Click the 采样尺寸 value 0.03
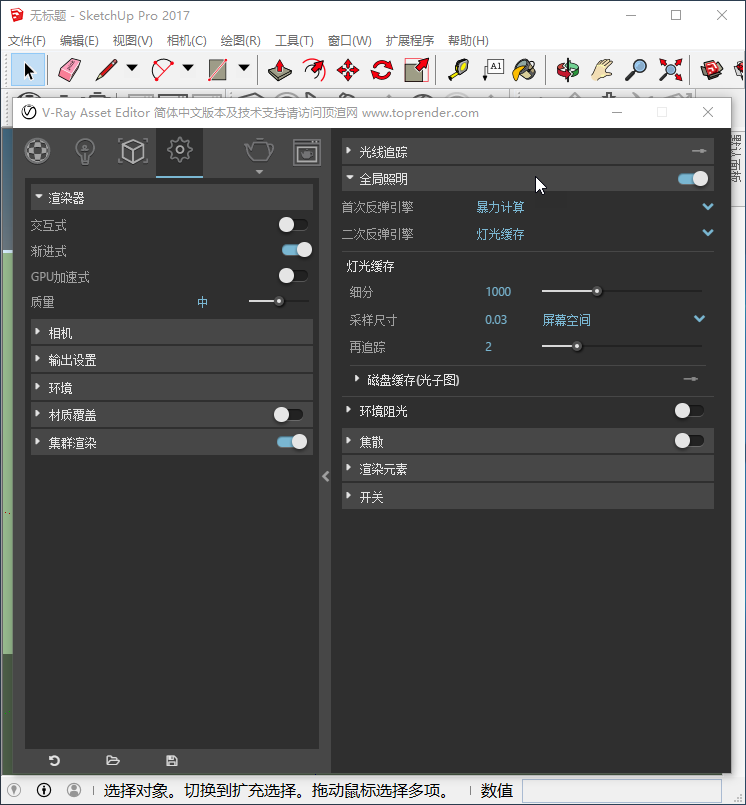Screen dimensions: 746x805 [496, 320]
